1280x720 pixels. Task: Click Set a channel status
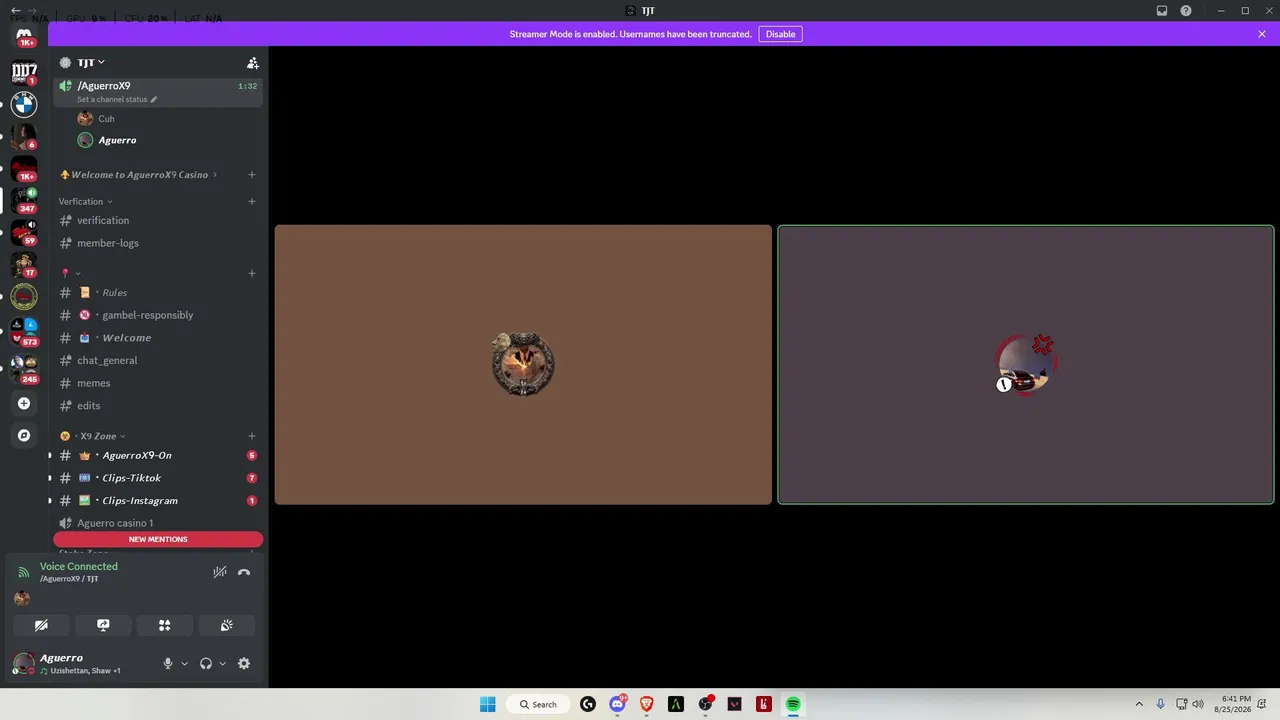(x=112, y=100)
